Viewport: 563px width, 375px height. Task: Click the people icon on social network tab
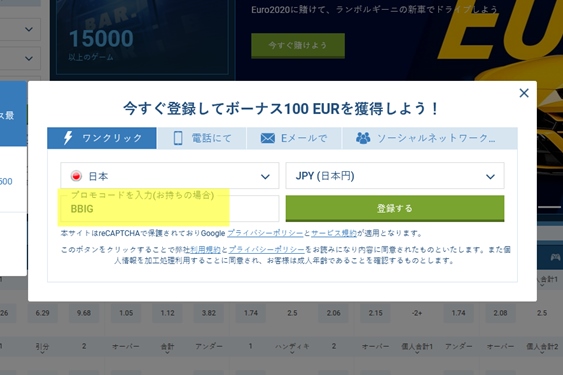pos(363,138)
